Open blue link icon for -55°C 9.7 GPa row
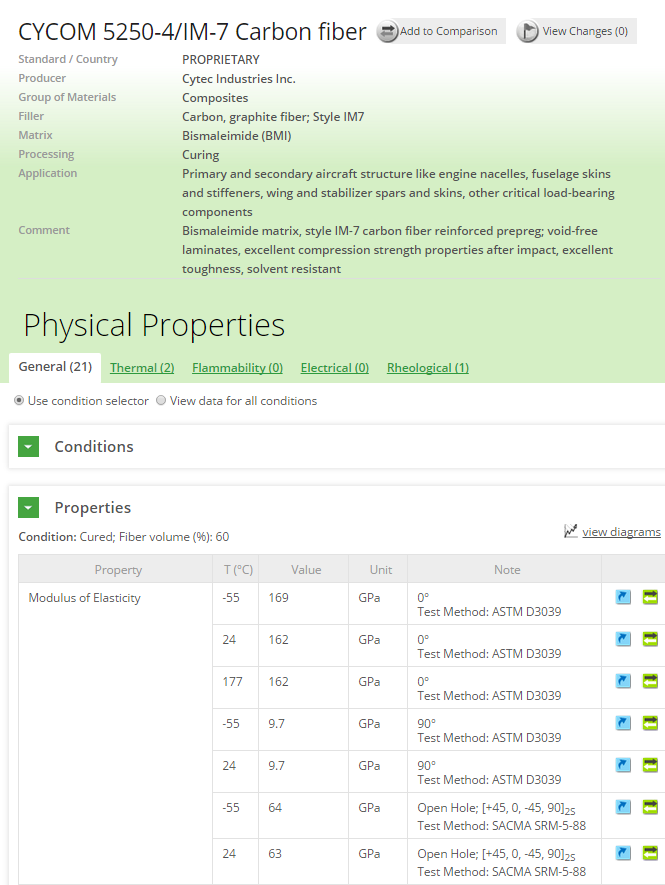Screen dimensions: 665x885 pyautogui.click(x=623, y=723)
